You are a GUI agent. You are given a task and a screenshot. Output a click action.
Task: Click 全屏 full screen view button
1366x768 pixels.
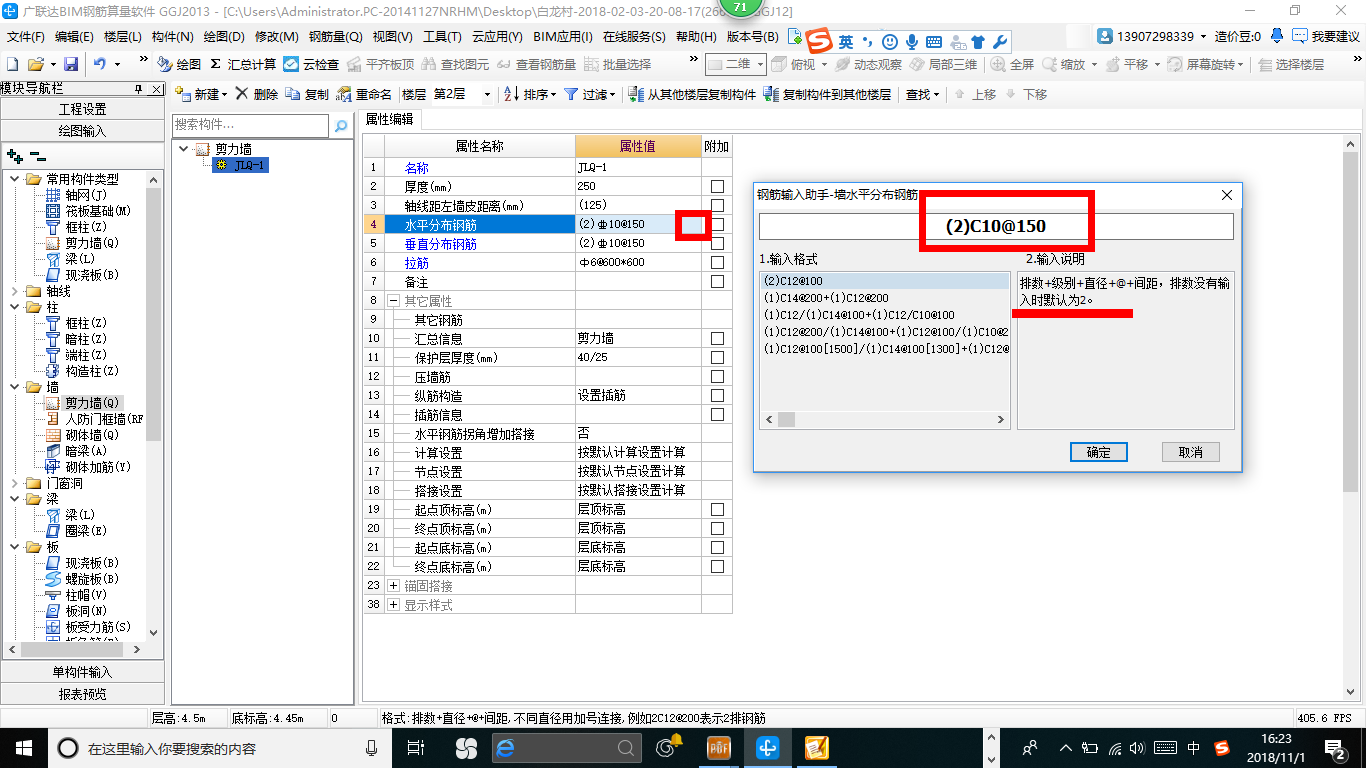[1013, 64]
